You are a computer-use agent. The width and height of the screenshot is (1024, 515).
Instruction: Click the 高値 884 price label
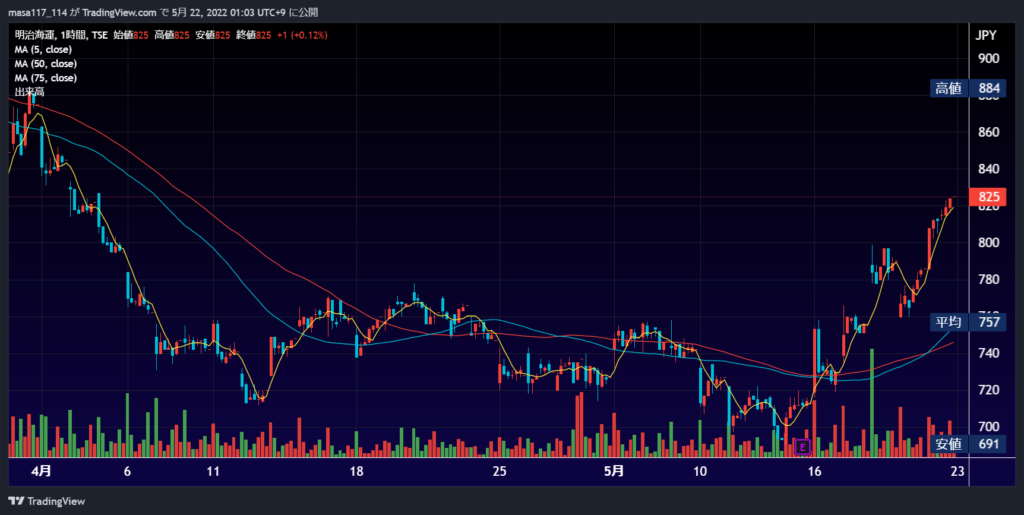[967, 89]
